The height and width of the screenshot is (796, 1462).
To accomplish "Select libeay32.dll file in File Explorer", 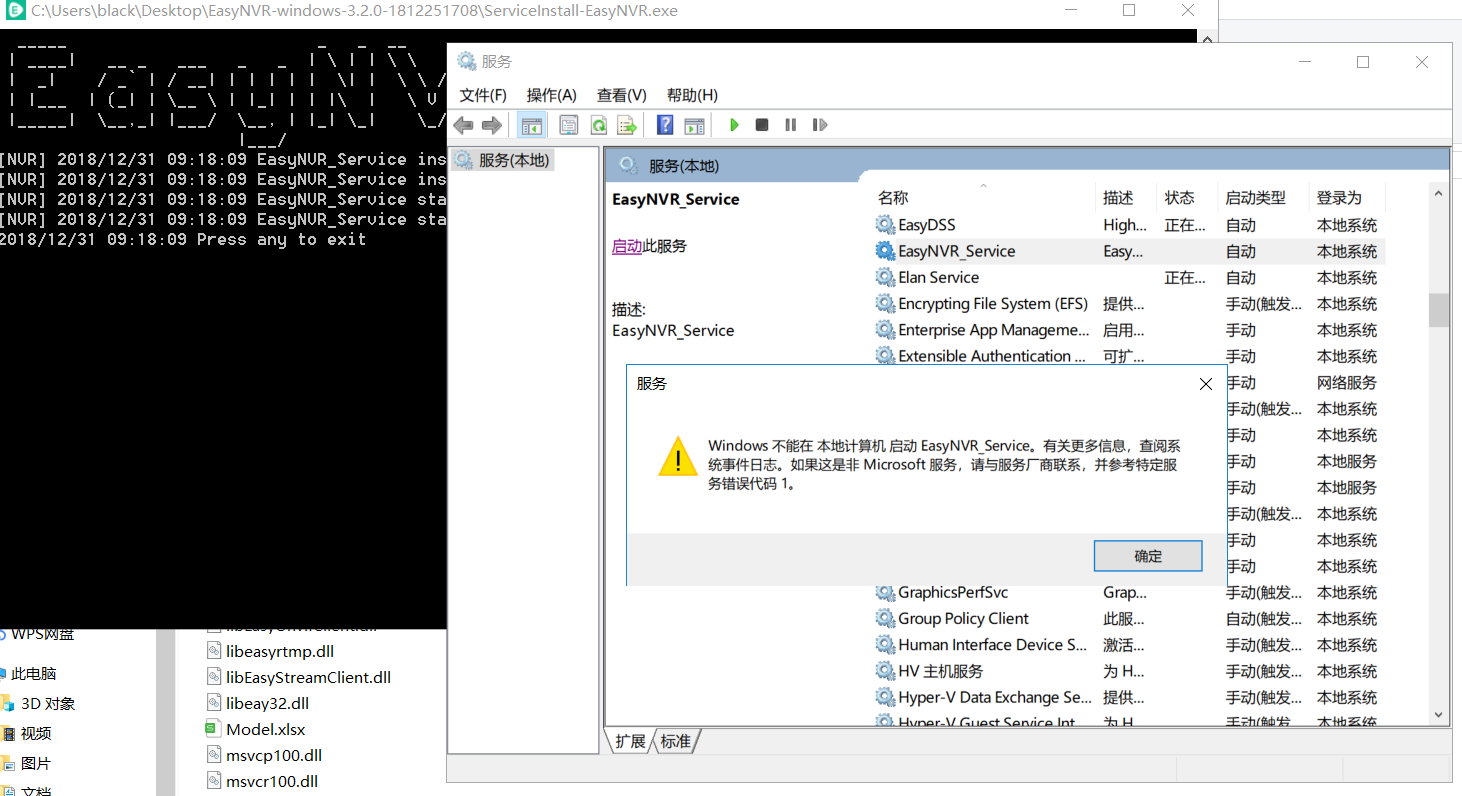I will pyautogui.click(x=267, y=703).
